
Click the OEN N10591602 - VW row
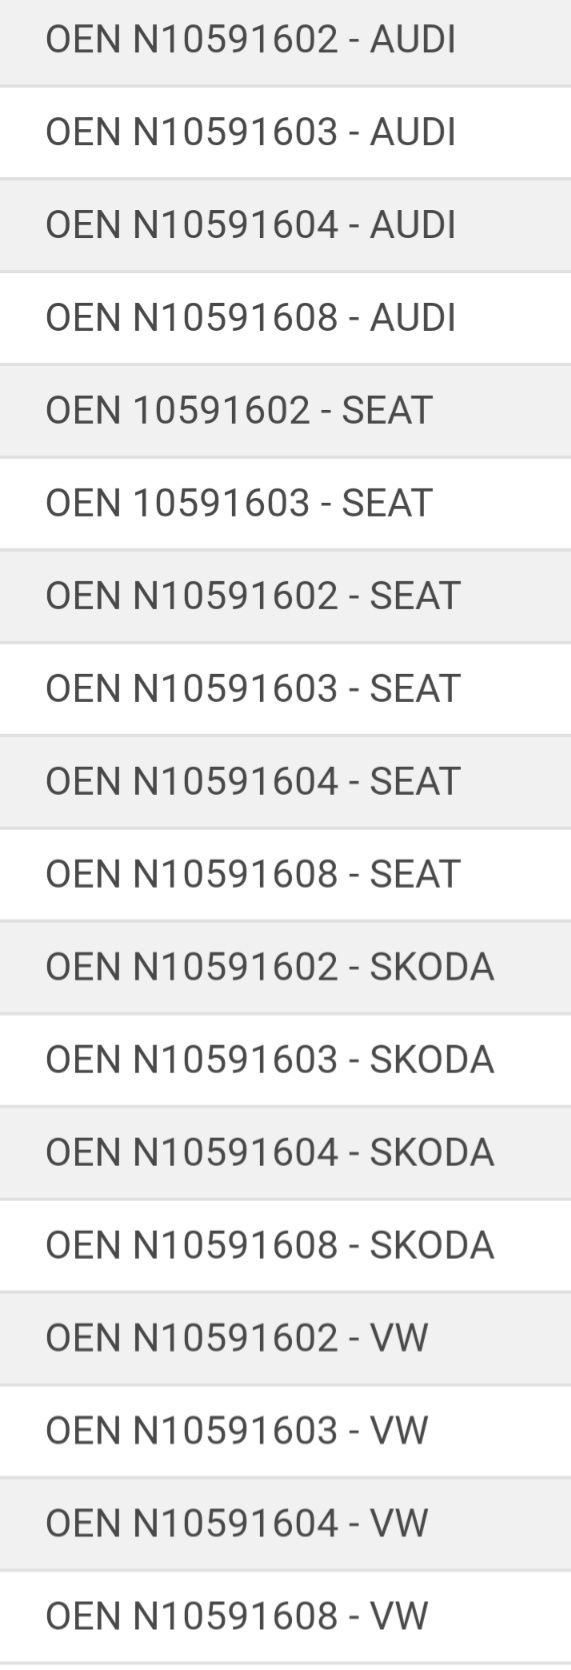(285, 1338)
